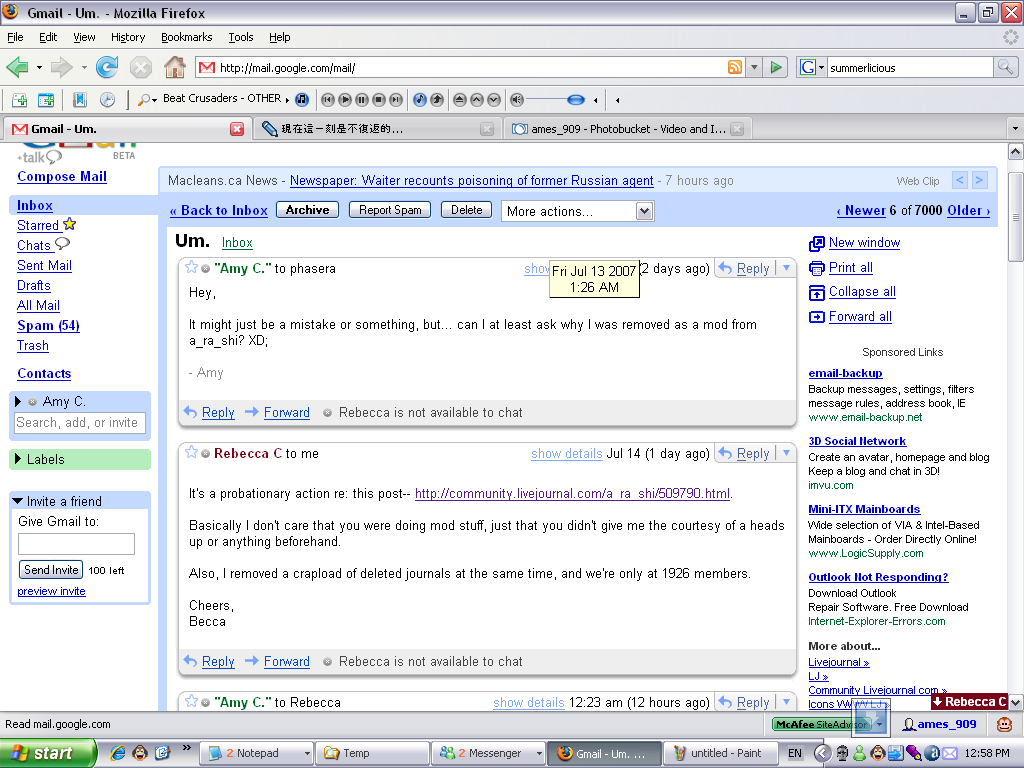Image resolution: width=1024 pixels, height=768 pixels.
Task: Click the Report Spam button
Action: 390,210
